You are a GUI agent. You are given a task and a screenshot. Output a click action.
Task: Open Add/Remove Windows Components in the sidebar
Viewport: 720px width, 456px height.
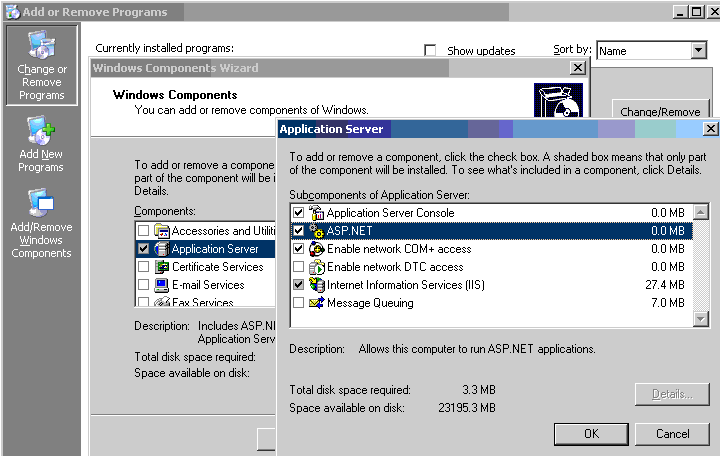click(x=41, y=223)
